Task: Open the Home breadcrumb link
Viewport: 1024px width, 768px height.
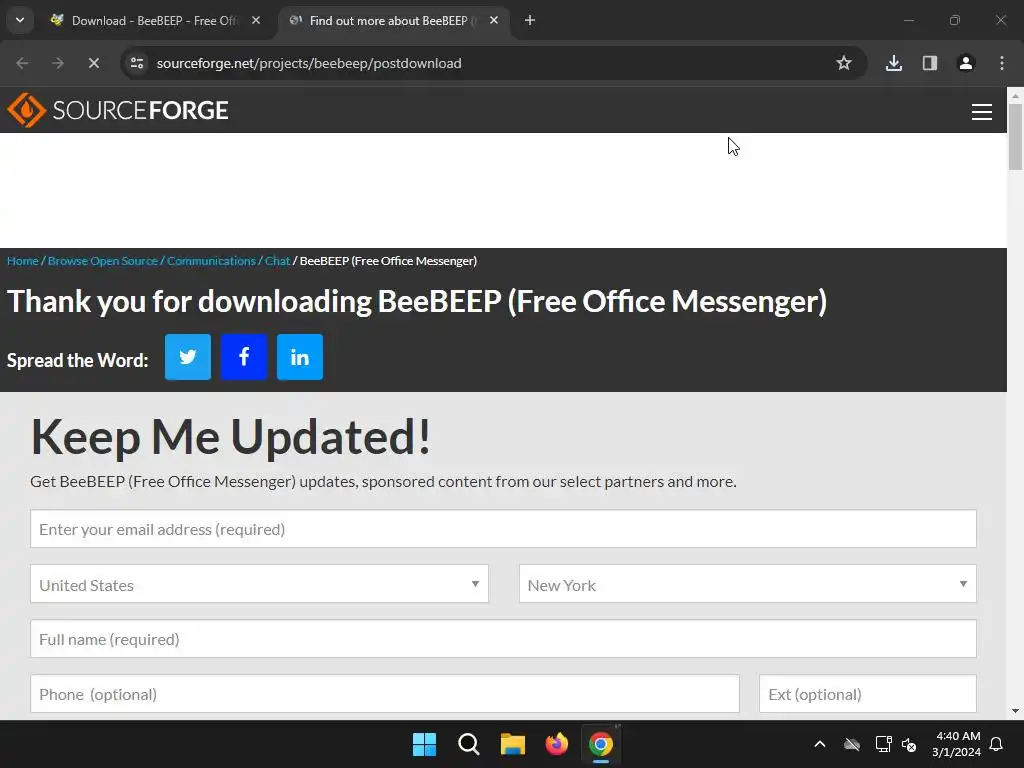Action: point(23,261)
